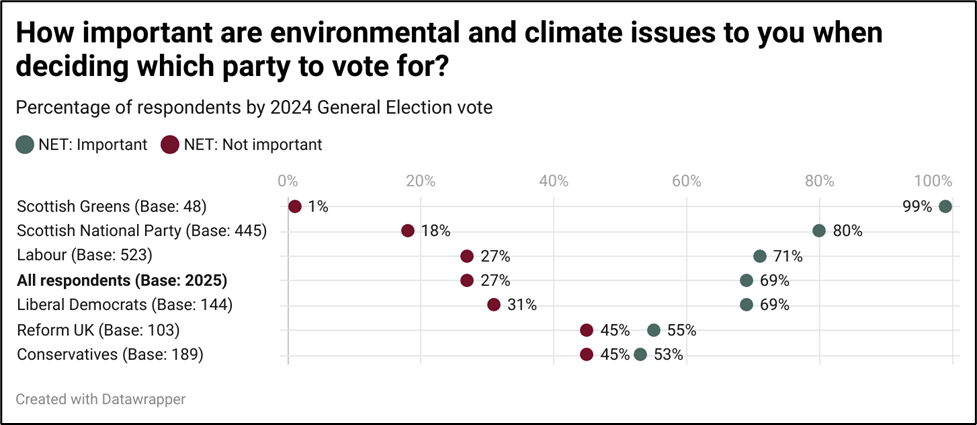Click the Labour 71% green dot
Viewport: 977px width, 425px height.
(x=759, y=256)
